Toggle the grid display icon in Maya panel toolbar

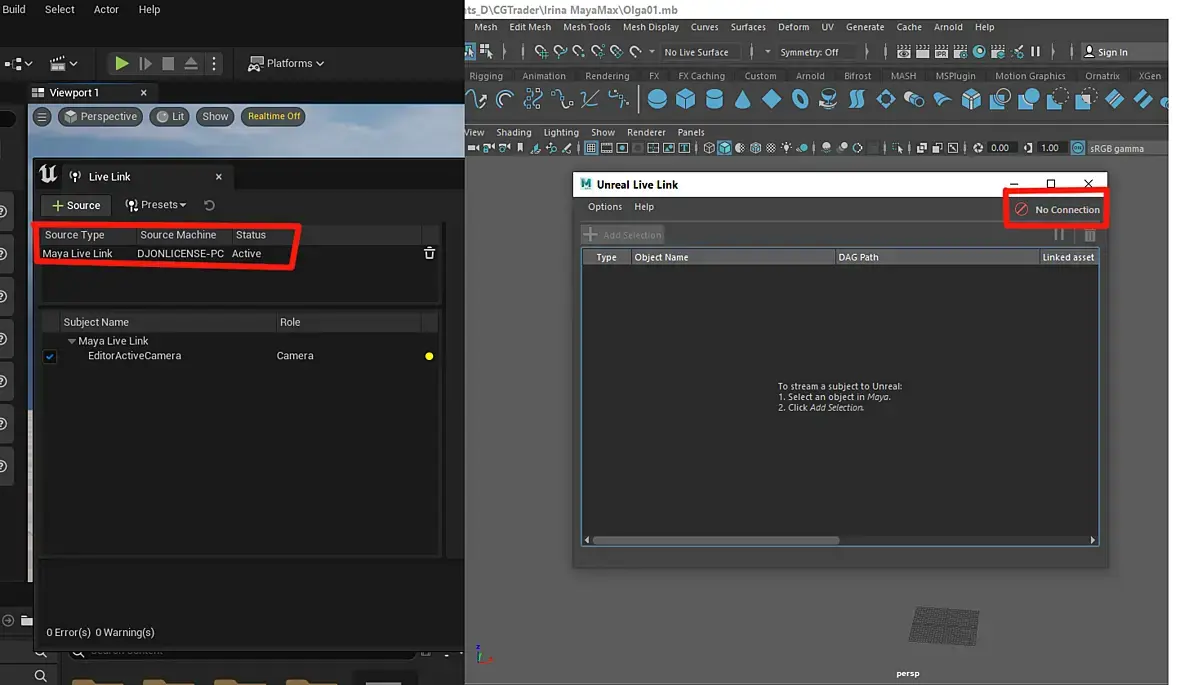pyautogui.click(x=591, y=148)
